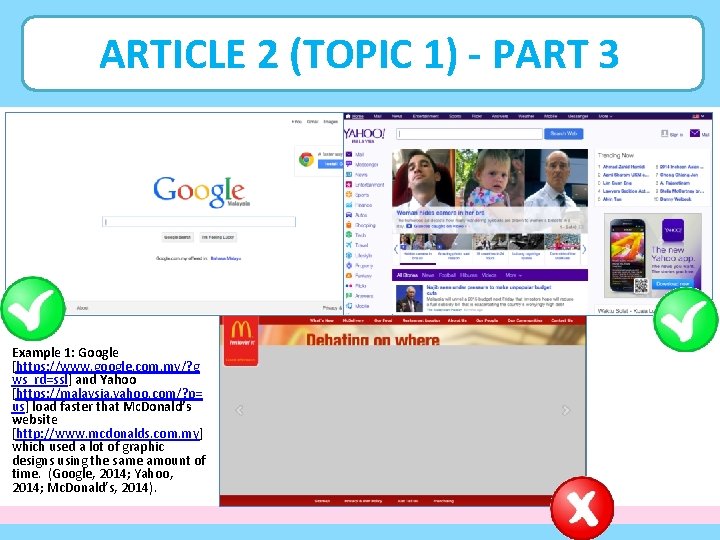Select Contact Us in McDonald's menu
This screenshot has height=540, width=720.
click(x=562, y=321)
